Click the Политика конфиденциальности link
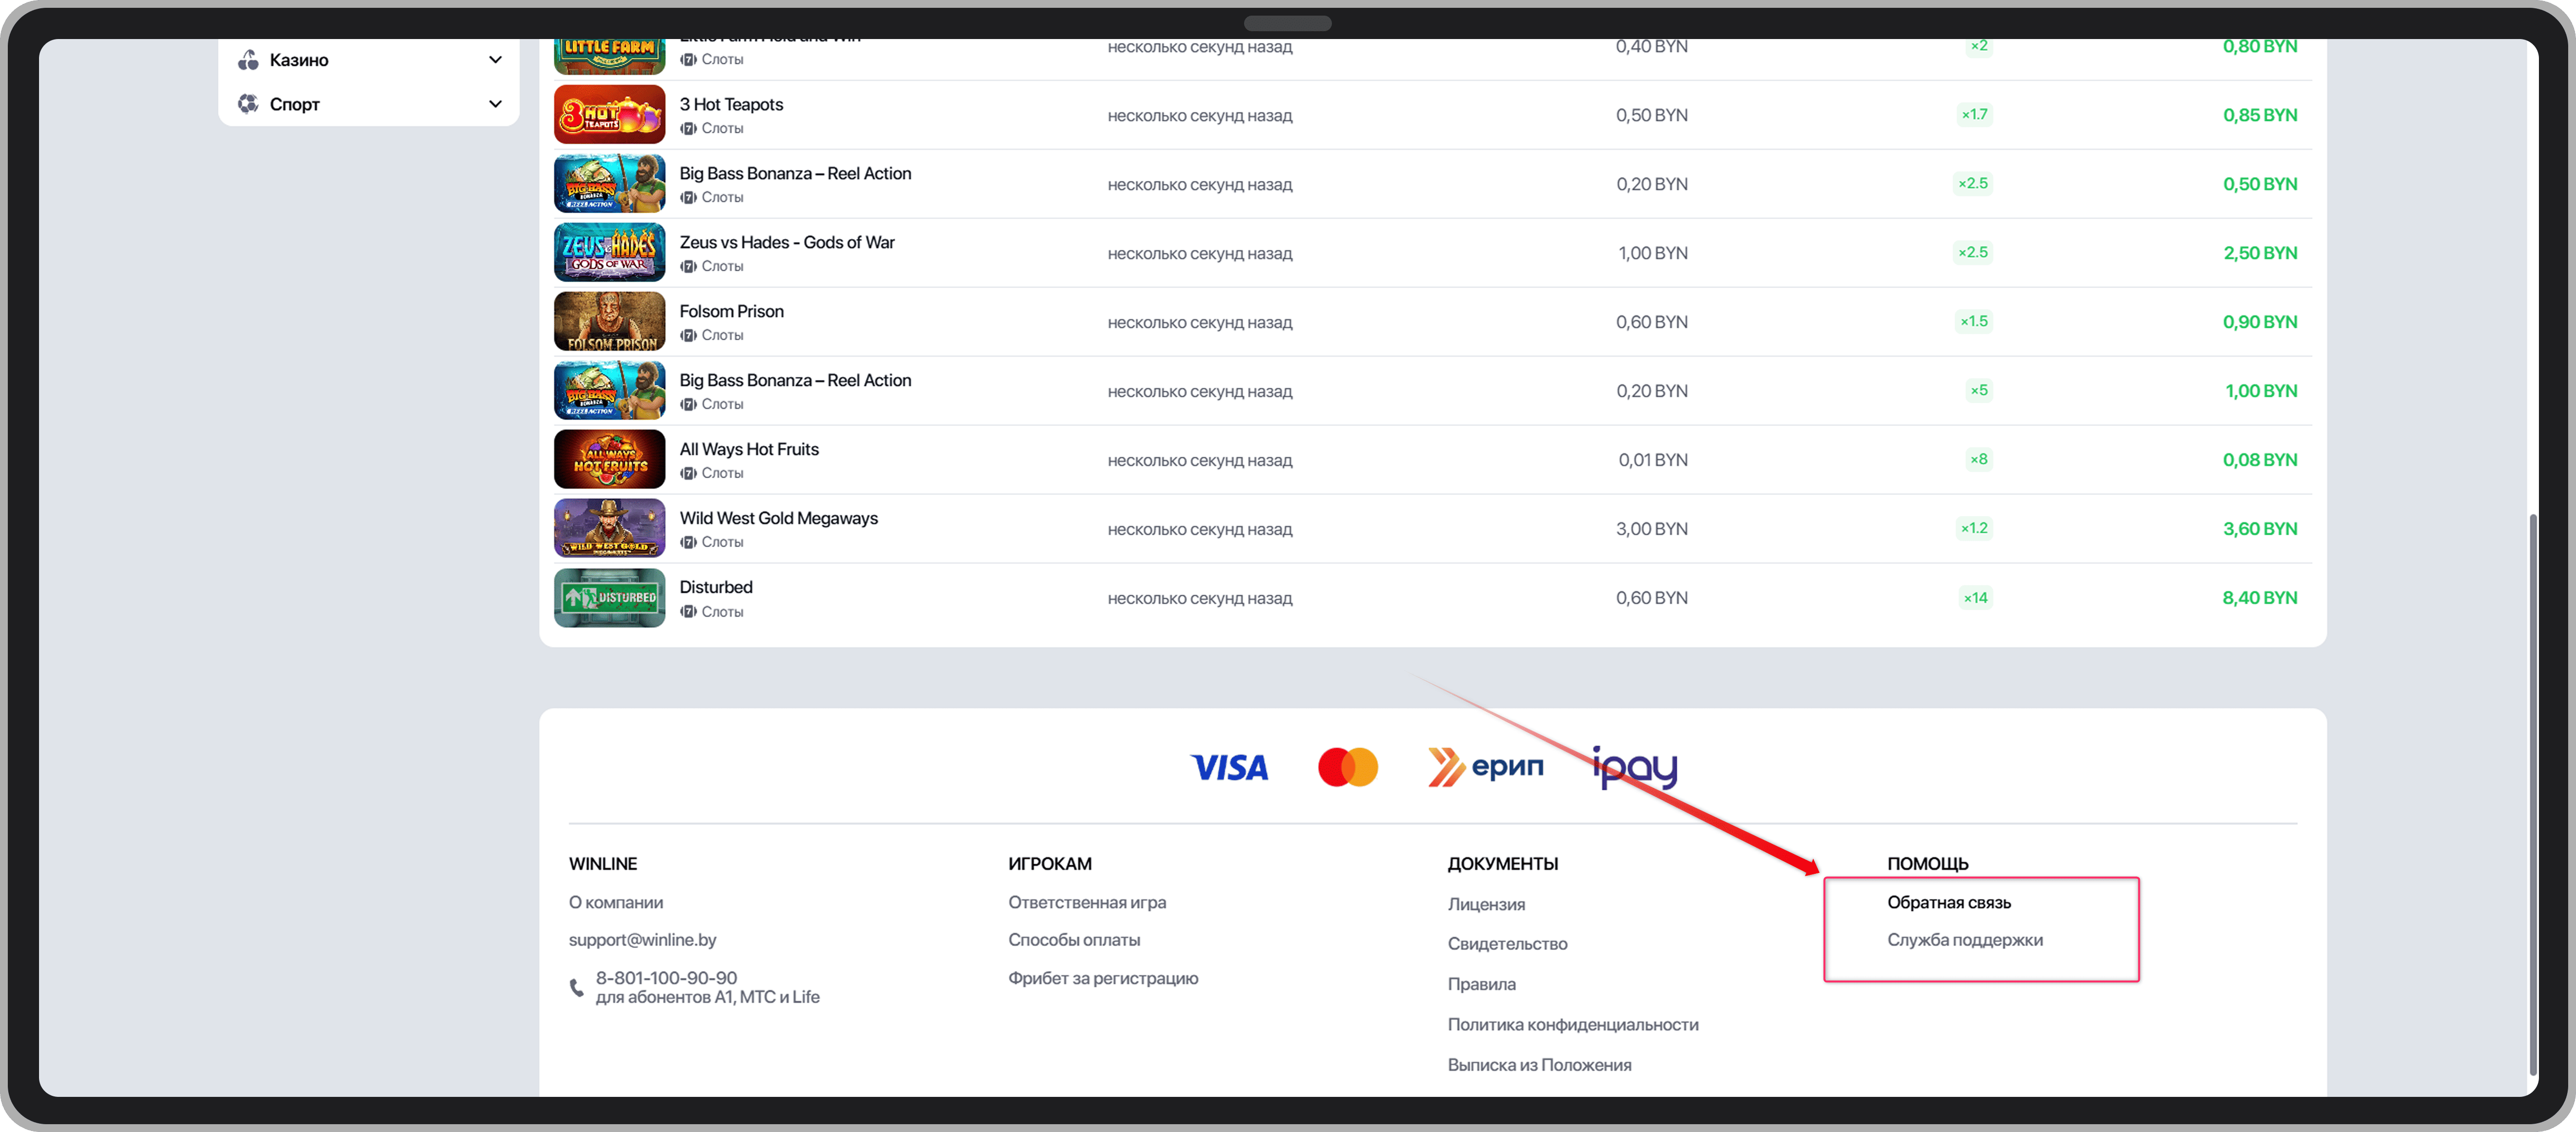 (x=1572, y=1024)
